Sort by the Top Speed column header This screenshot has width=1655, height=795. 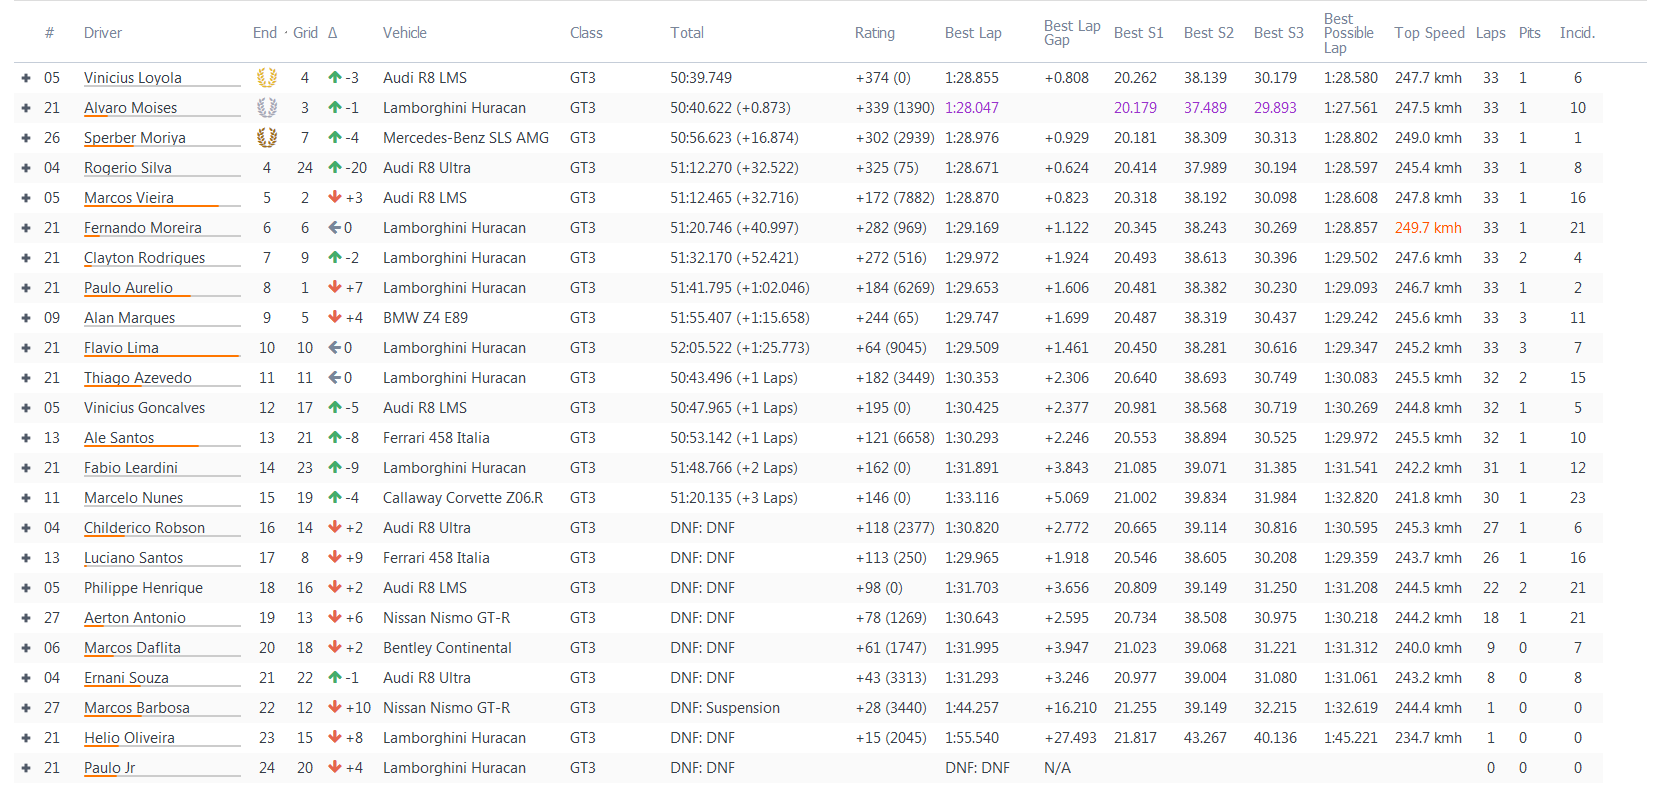[x=1429, y=33]
